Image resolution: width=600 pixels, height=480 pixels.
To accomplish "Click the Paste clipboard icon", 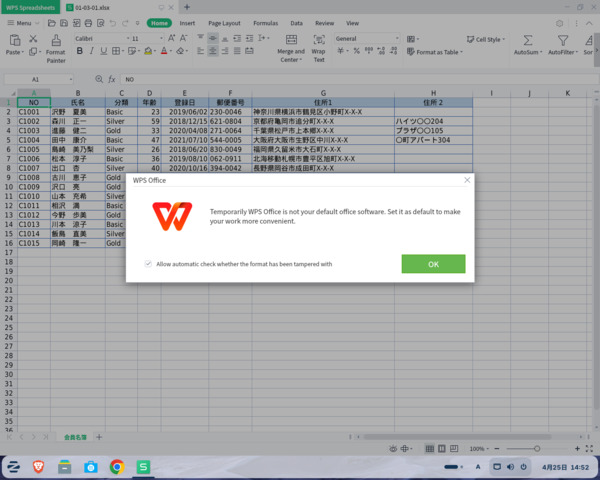I will click(x=15, y=40).
